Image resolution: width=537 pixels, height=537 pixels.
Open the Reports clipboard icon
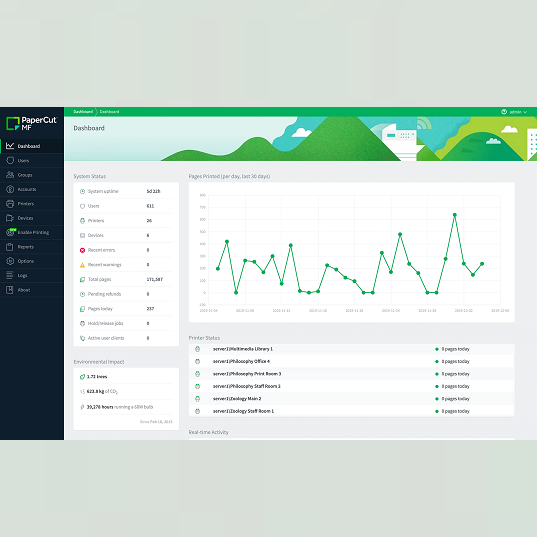pyautogui.click(x=10, y=247)
